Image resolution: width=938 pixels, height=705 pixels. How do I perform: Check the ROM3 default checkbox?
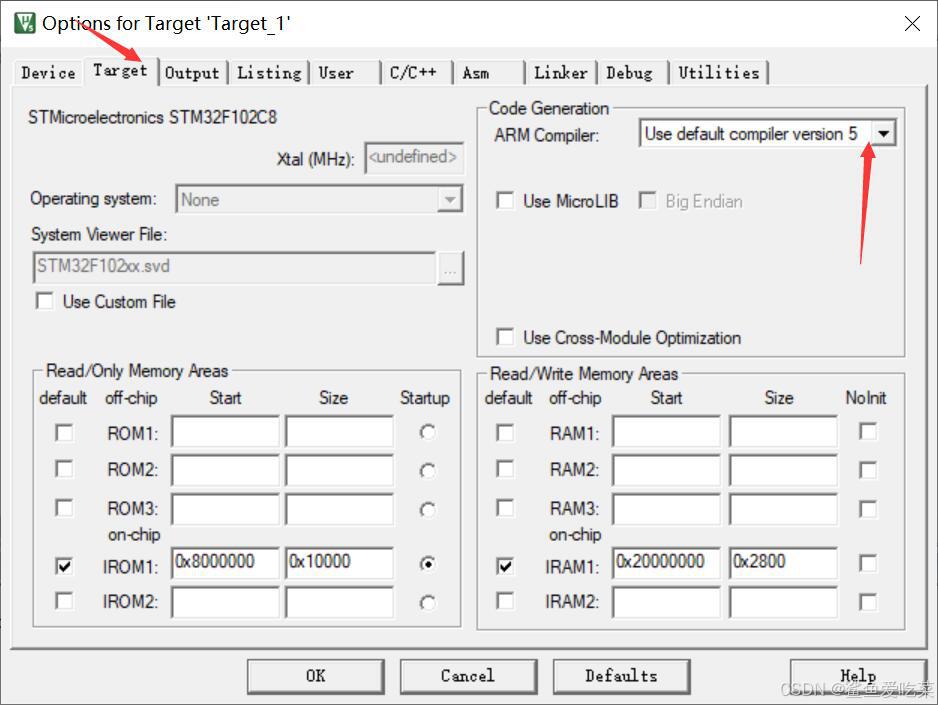[64, 508]
